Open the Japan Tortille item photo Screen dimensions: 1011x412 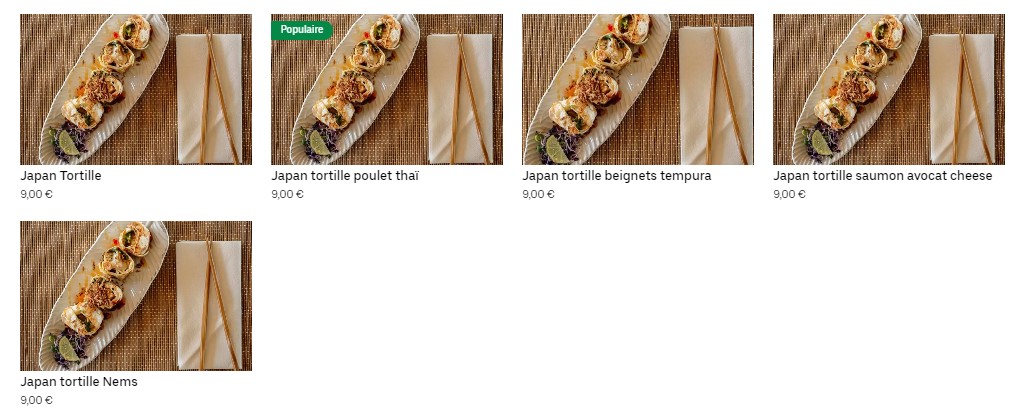coord(136,90)
